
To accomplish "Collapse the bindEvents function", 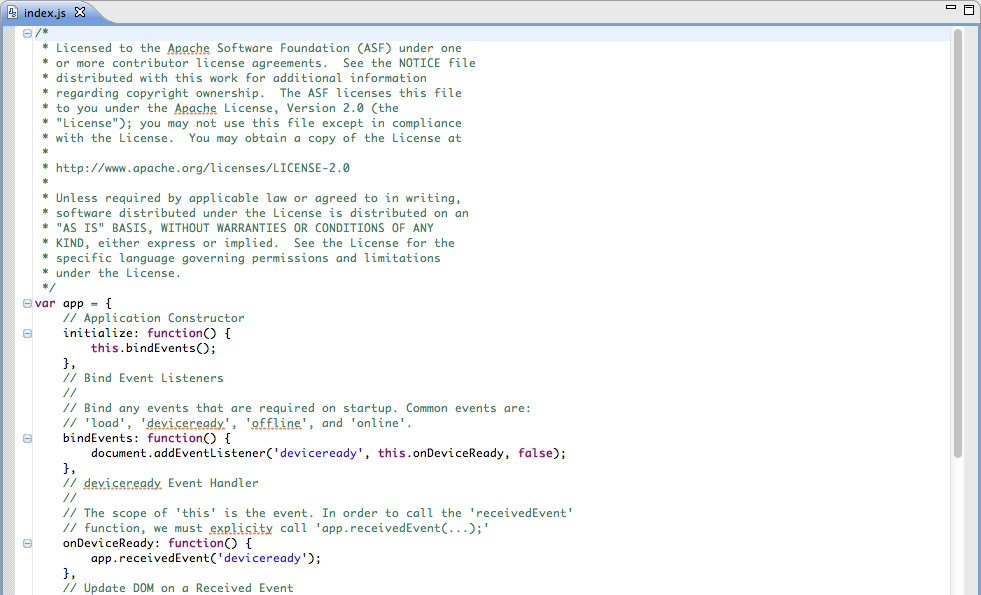I will pos(26,437).
